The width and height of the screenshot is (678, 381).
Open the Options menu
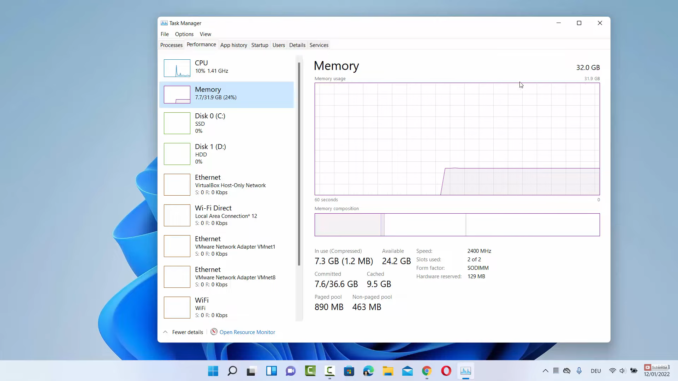click(x=184, y=34)
